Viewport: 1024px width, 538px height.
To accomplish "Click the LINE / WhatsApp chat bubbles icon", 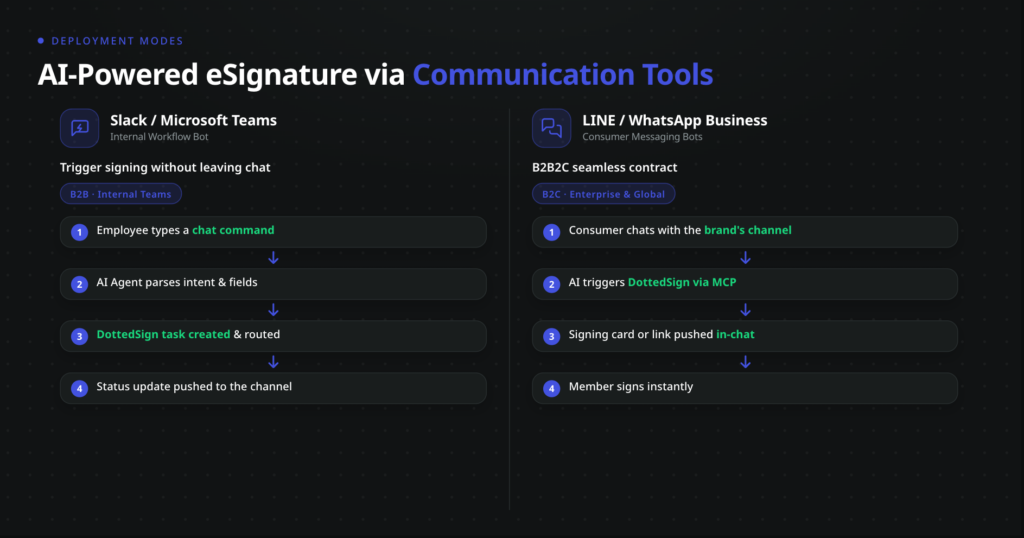I will pyautogui.click(x=551, y=128).
